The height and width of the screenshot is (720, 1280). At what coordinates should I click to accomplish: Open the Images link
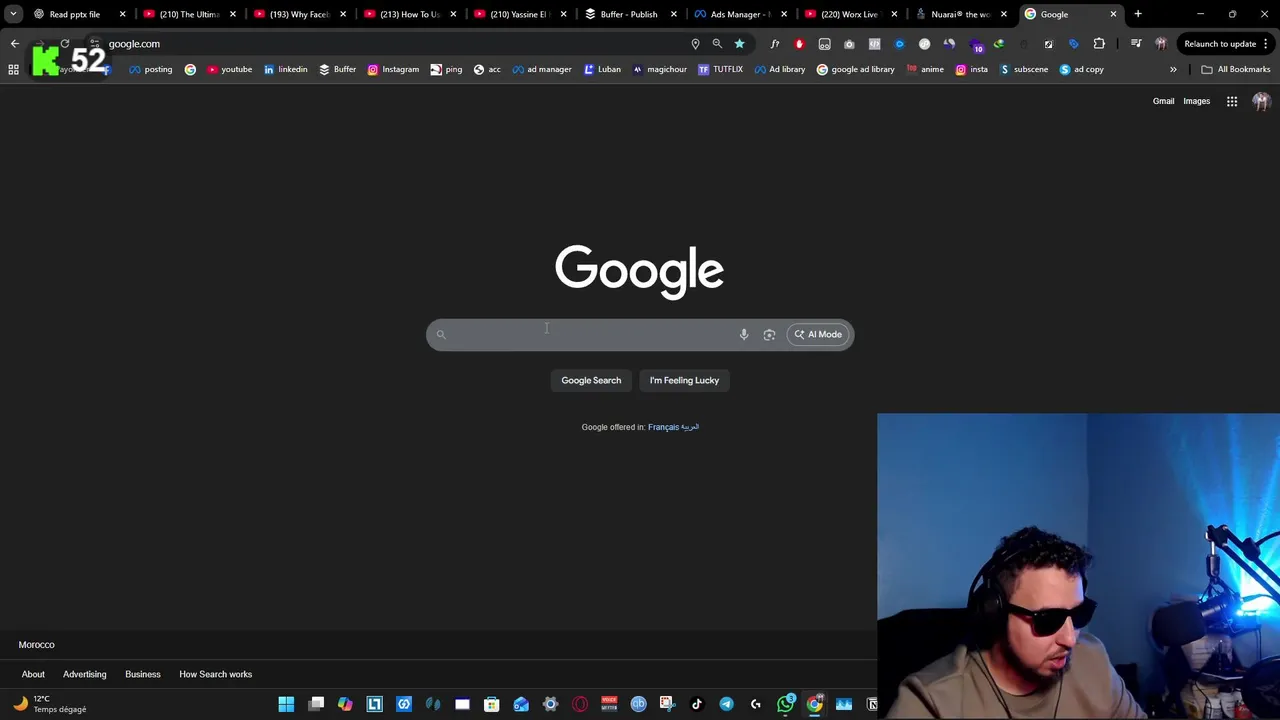point(1196,101)
